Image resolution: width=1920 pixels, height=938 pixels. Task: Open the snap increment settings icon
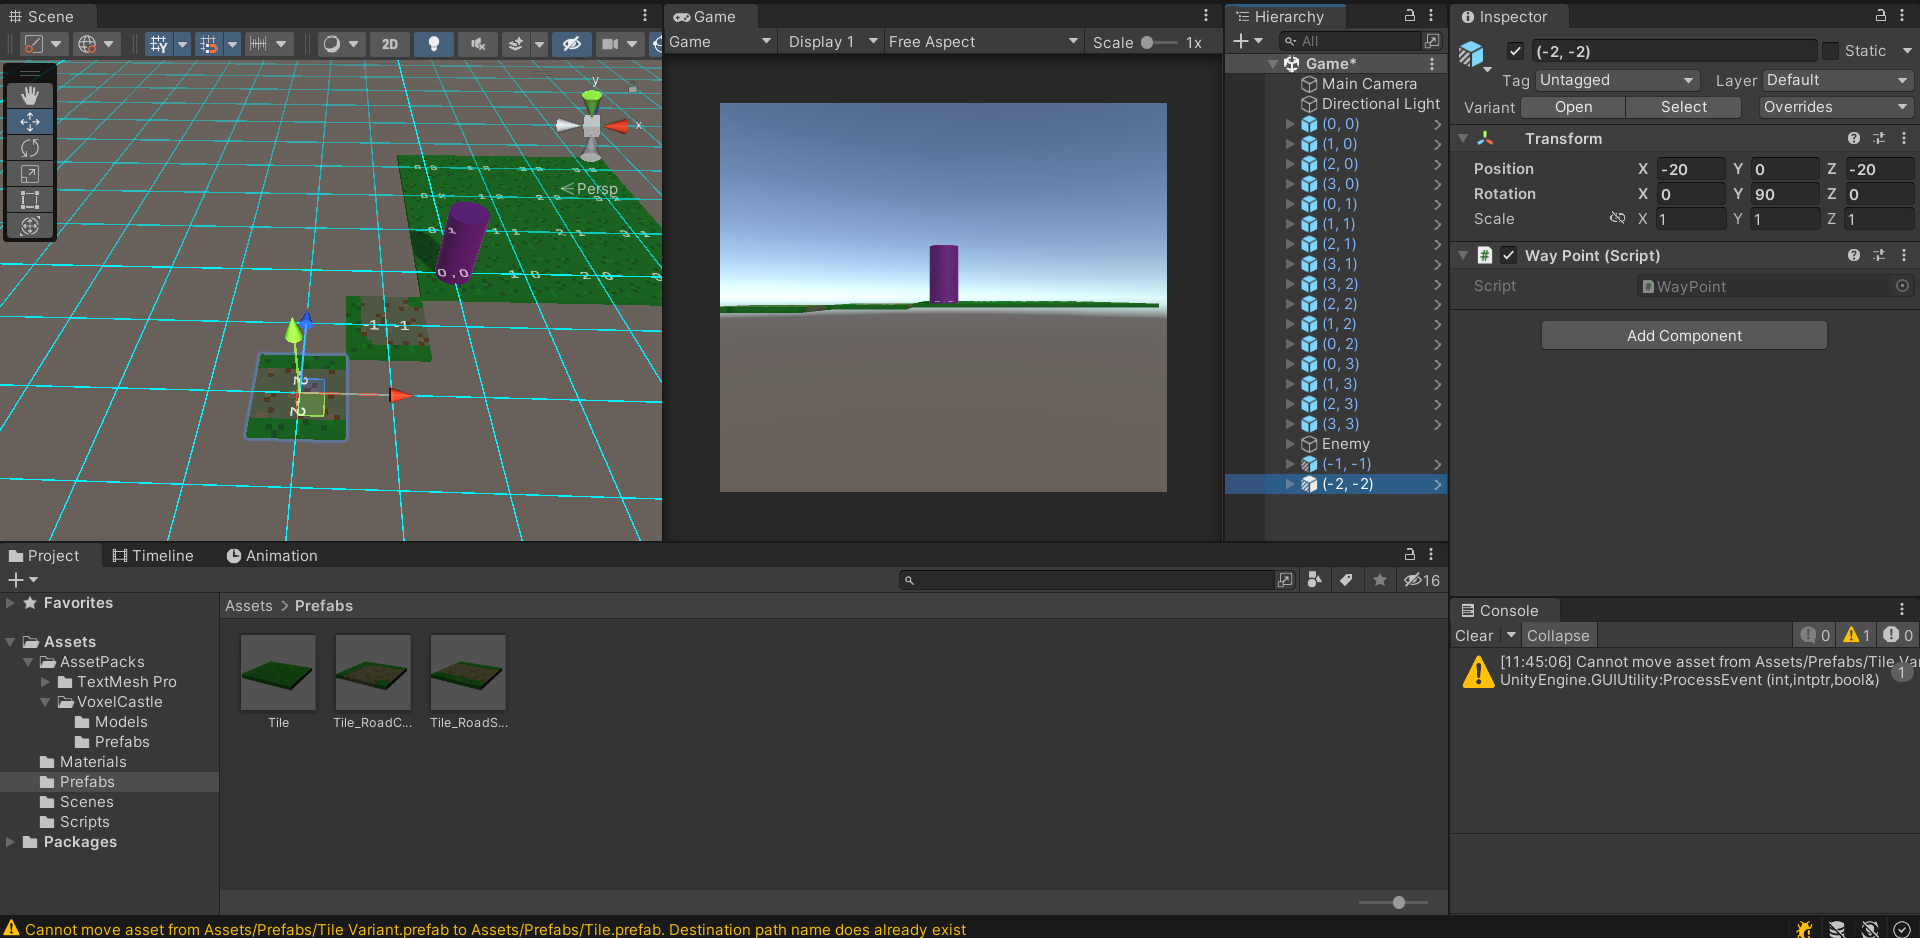click(258, 44)
